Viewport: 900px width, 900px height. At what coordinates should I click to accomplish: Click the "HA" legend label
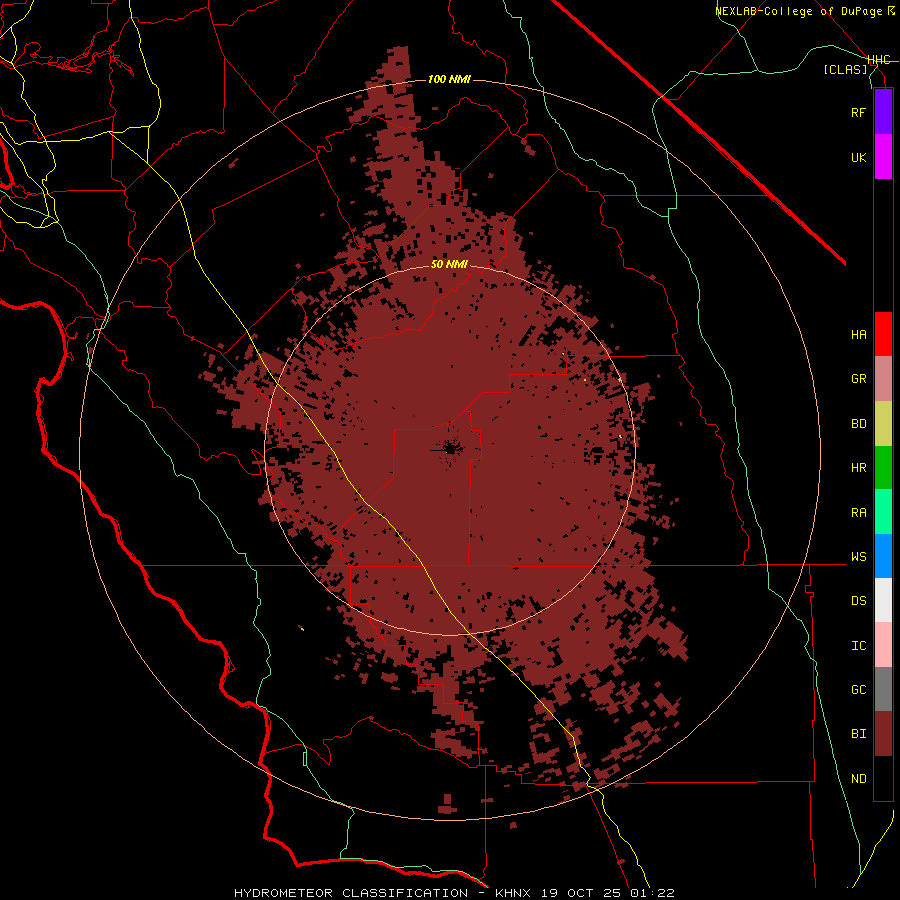click(858, 335)
